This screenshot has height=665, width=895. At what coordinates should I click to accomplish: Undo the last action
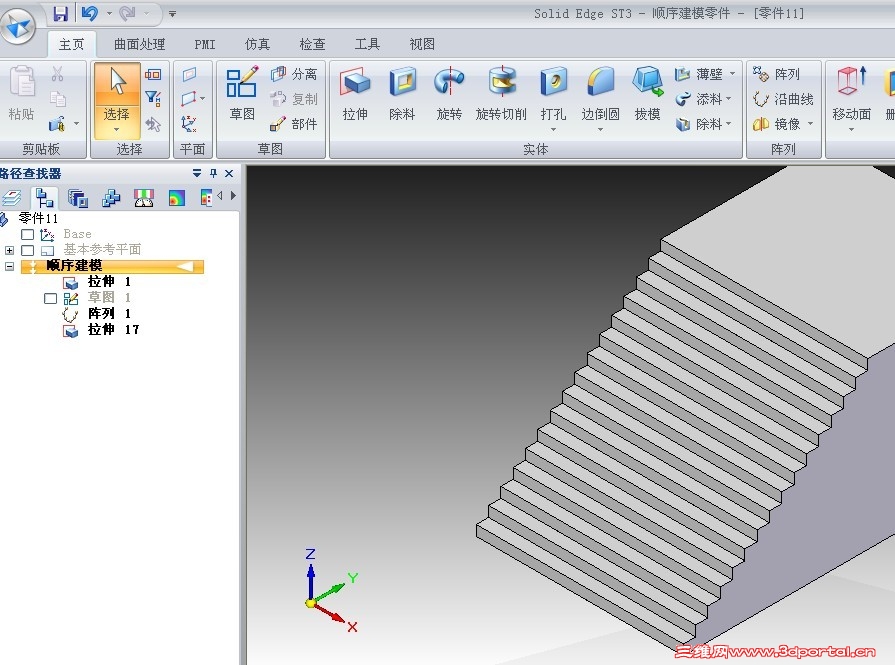90,13
